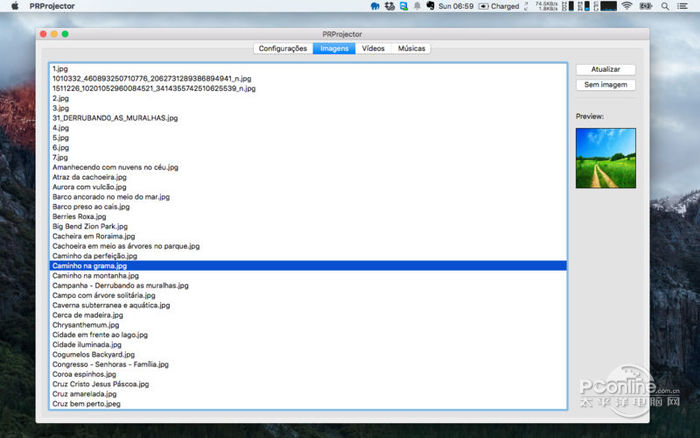The image size is (700, 438).
Task: Switch to the Configurações tab
Action: pos(283,48)
